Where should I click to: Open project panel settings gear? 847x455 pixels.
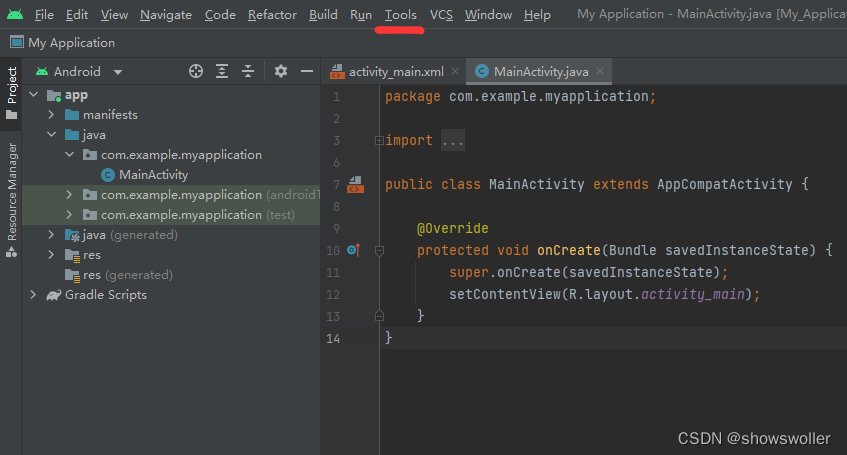pyautogui.click(x=281, y=71)
